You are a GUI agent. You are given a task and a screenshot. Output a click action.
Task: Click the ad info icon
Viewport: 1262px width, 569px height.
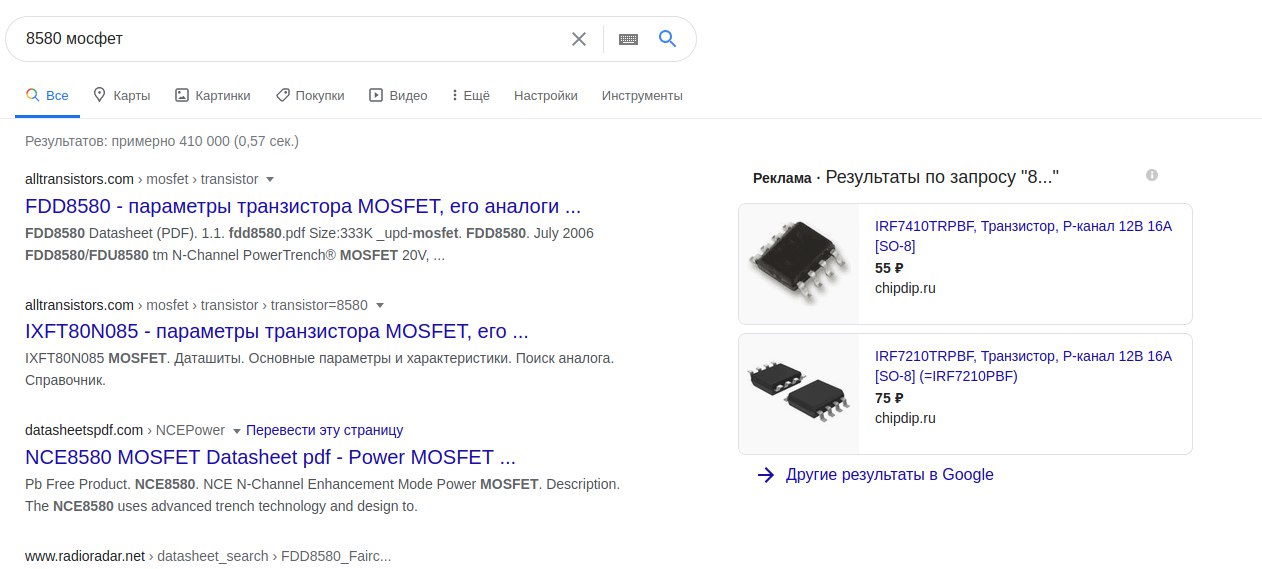coord(1152,175)
